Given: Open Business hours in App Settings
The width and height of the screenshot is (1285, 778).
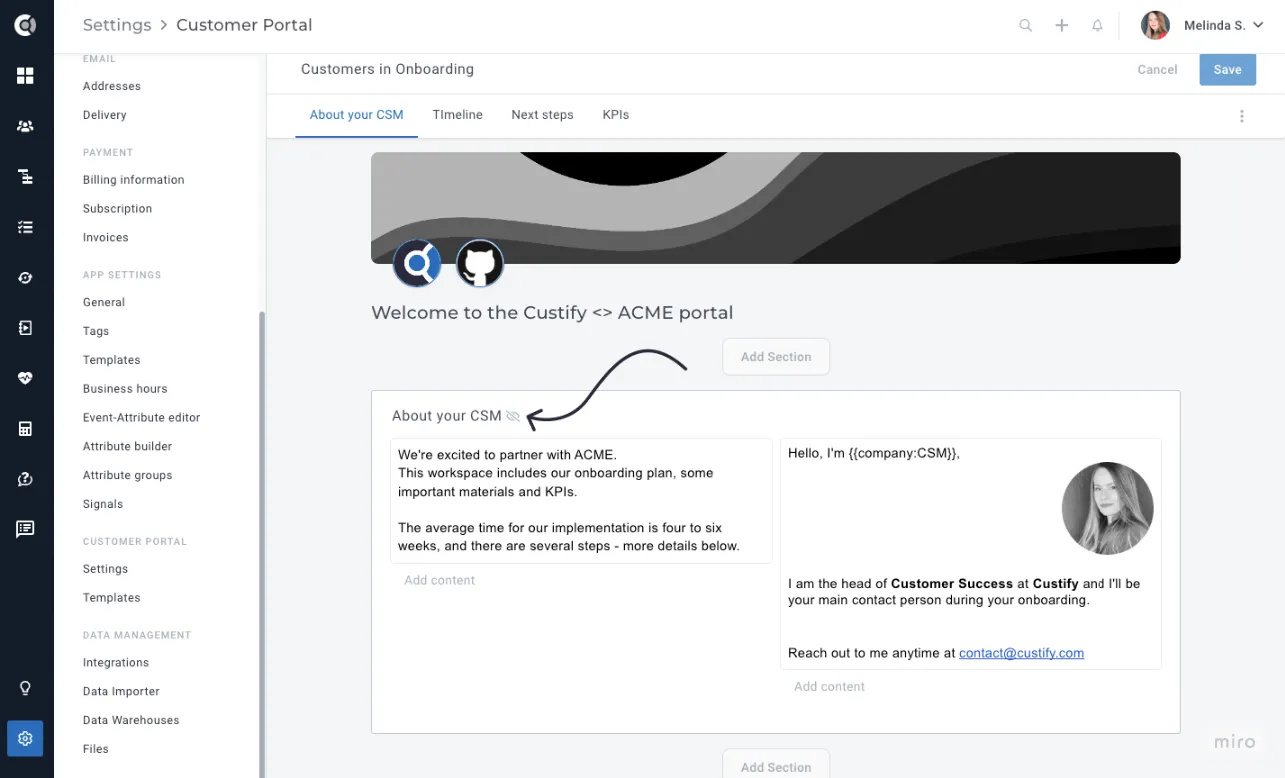Looking at the screenshot, I should coord(125,388).
